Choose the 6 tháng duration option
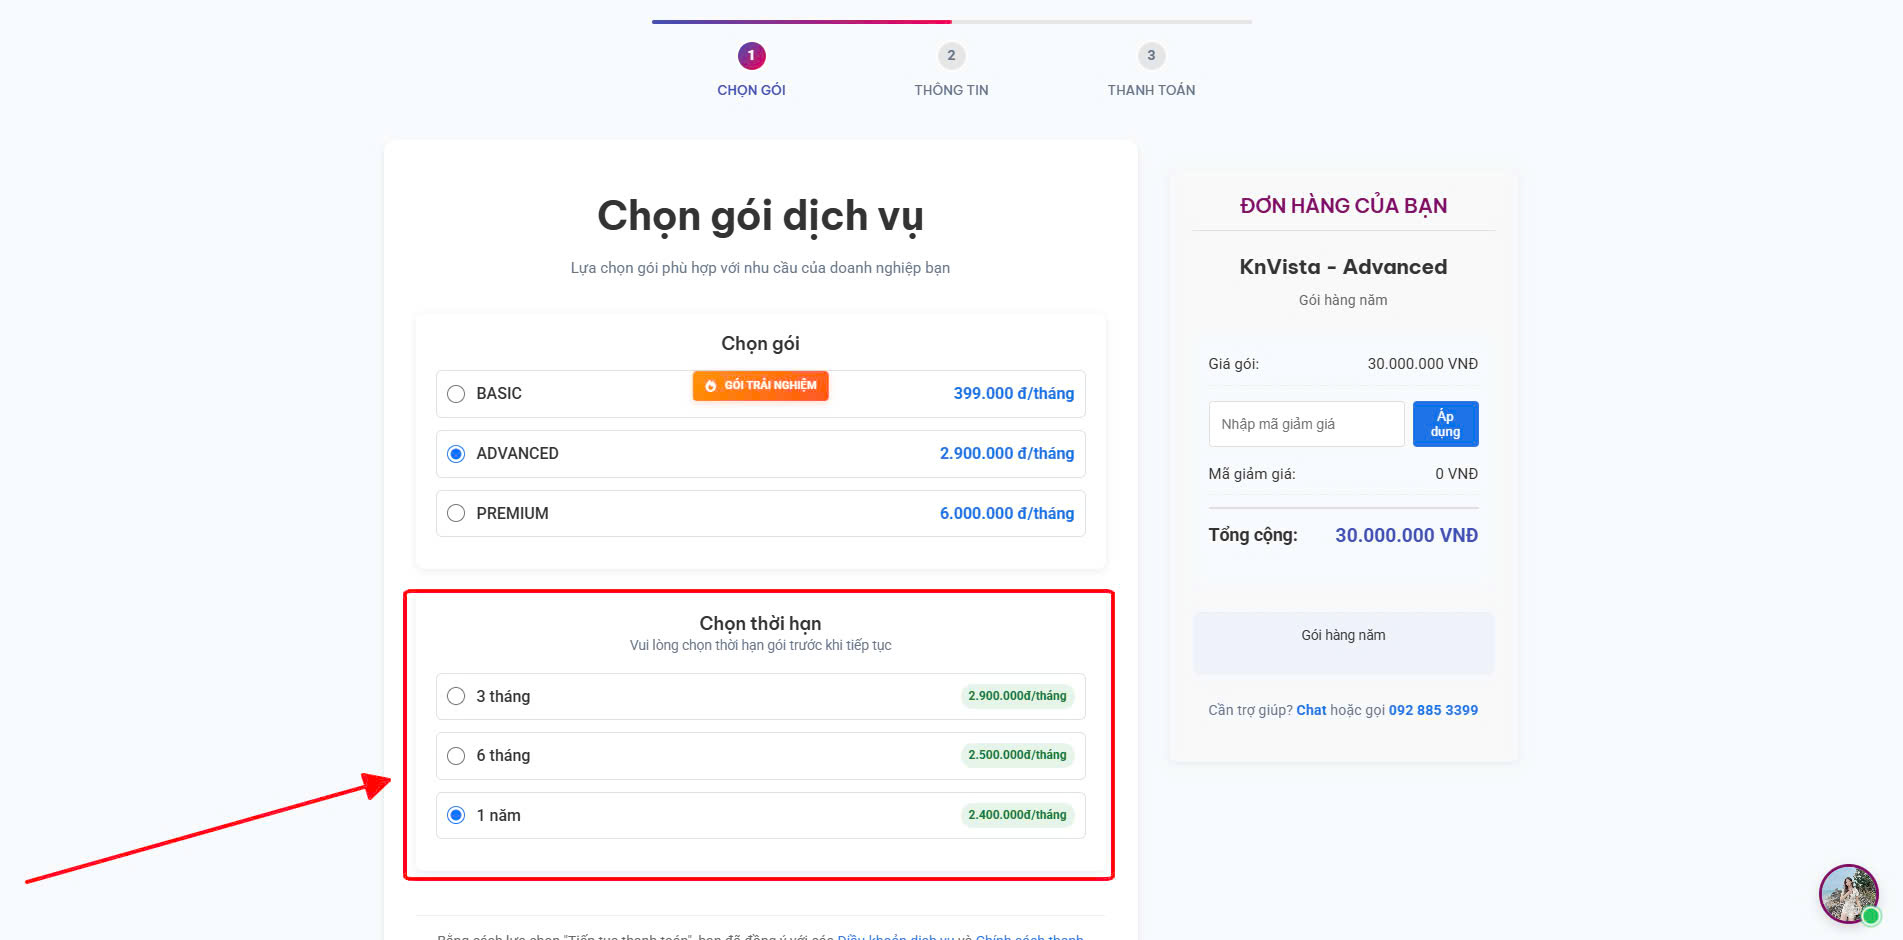 pos(457,756)
